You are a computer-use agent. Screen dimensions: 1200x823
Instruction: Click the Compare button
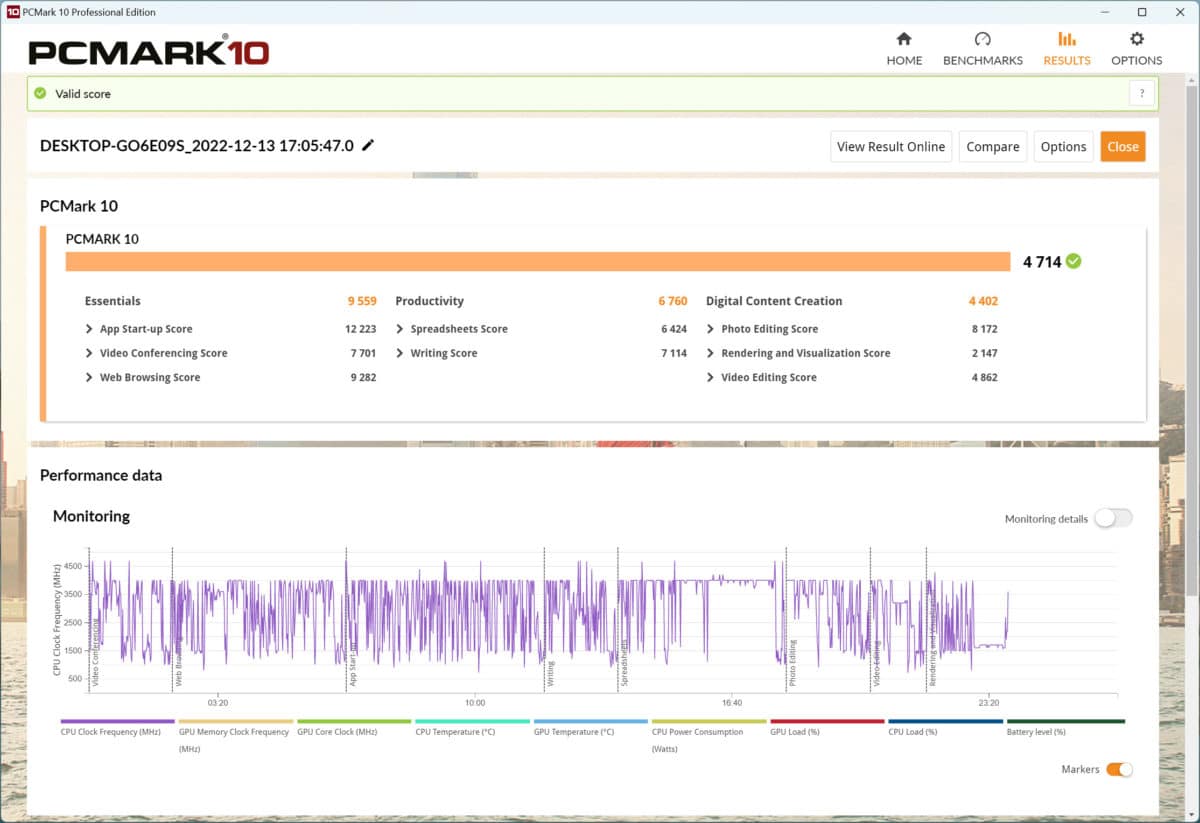[x=993, y=146]
